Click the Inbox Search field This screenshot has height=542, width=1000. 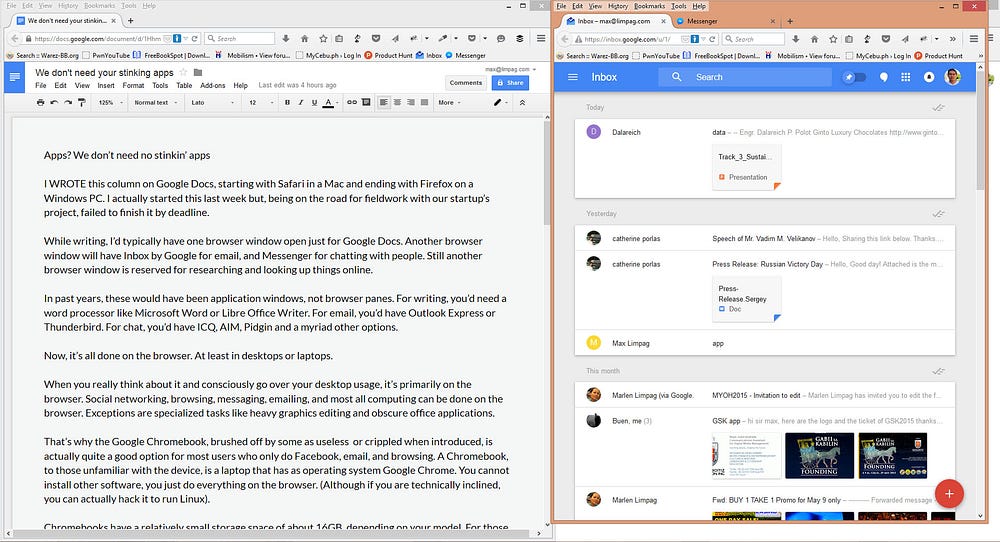[x=745, y=77]
